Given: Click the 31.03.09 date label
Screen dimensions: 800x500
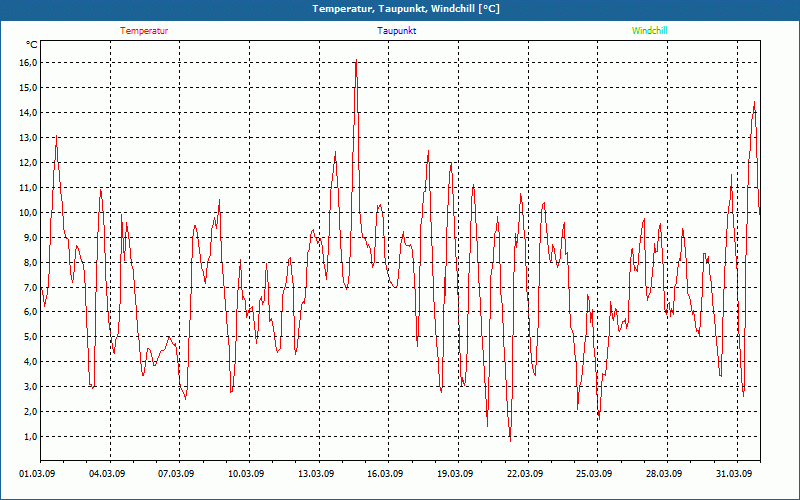Looking at the screenshot, I should click(x=734, y=473).
